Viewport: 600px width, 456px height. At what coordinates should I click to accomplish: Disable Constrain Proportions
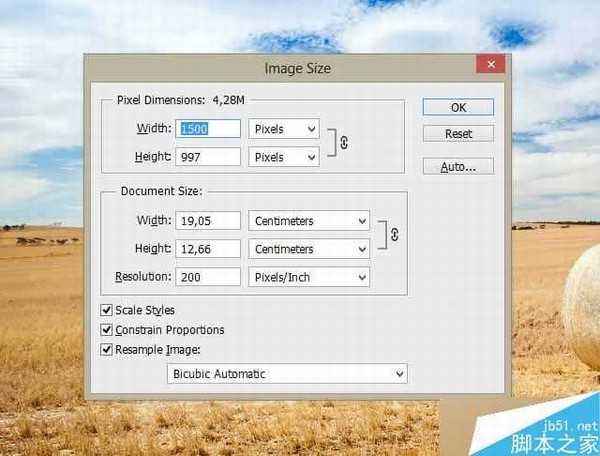(x=108, y=330)
